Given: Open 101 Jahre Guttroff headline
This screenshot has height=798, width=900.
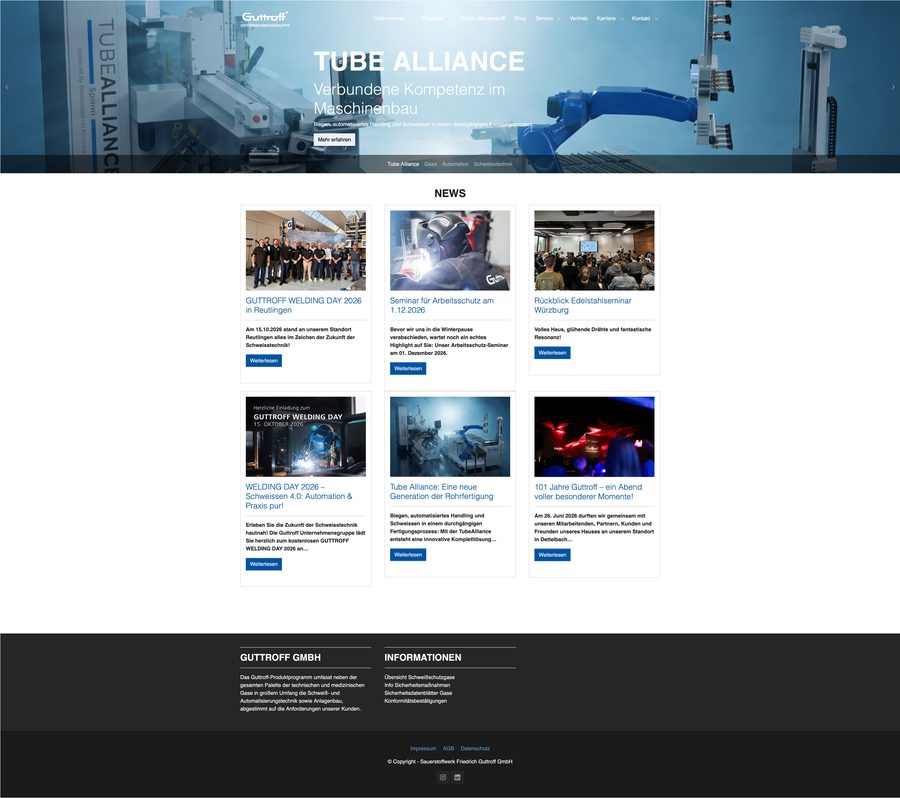Looking at the screenshot, I should coord(588,491).
